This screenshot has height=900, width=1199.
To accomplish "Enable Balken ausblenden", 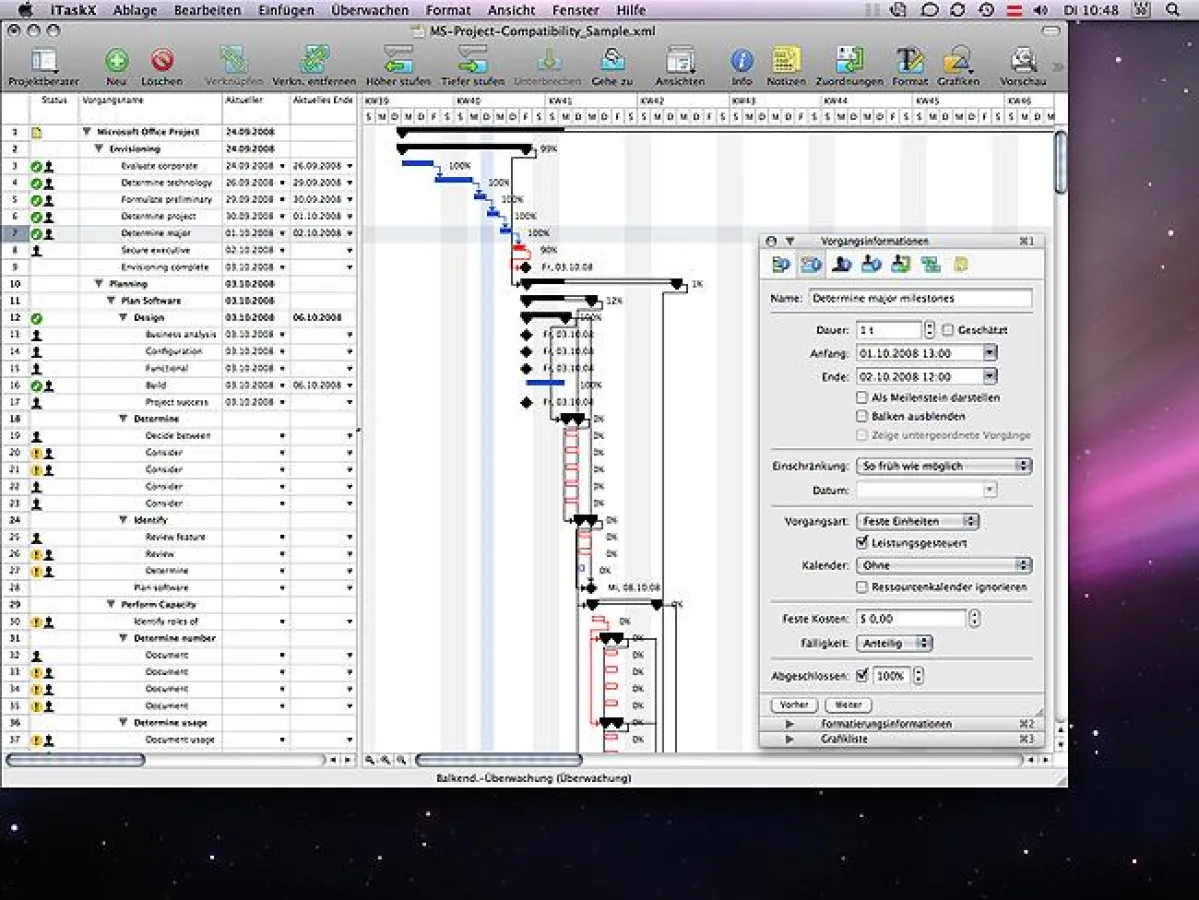I will point(861,415).
